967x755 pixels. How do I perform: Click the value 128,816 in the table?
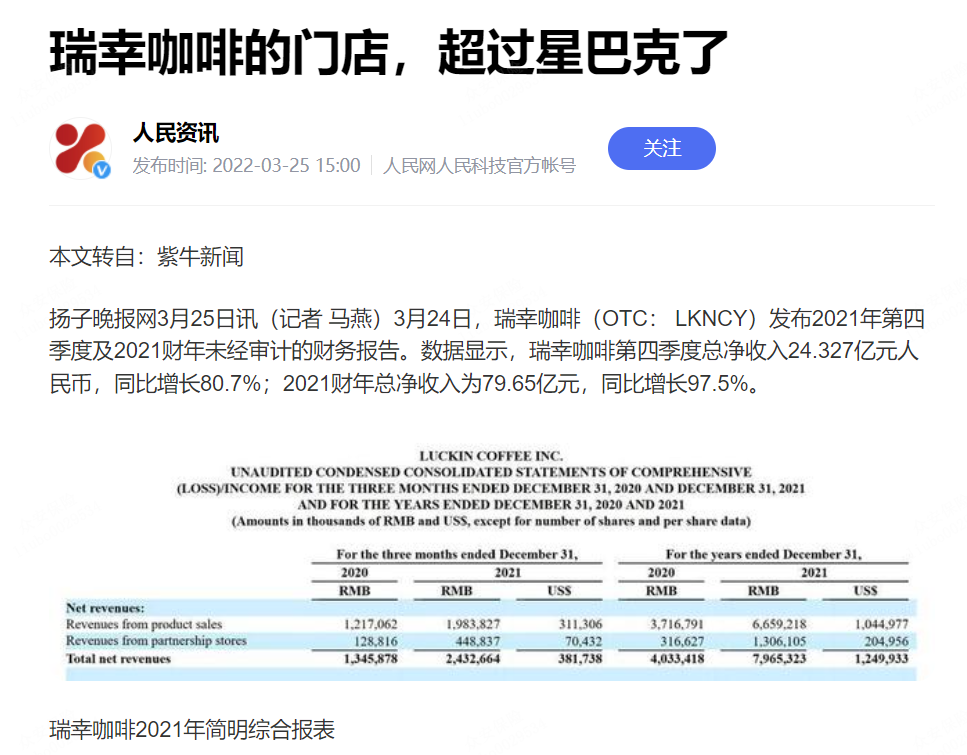(376, 642)
